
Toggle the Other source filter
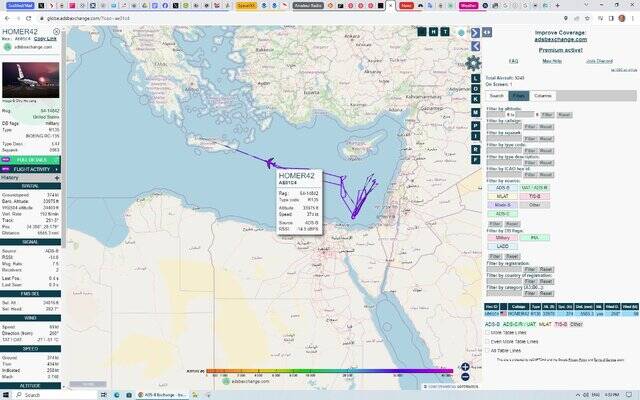coord(535,205)
